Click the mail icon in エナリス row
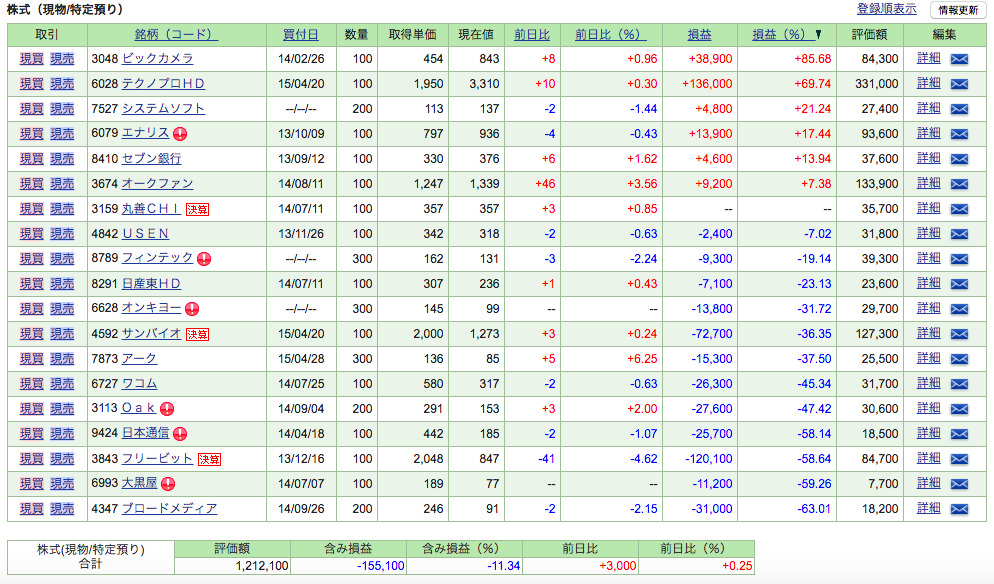The image size is (994, 584). [959, 134]
